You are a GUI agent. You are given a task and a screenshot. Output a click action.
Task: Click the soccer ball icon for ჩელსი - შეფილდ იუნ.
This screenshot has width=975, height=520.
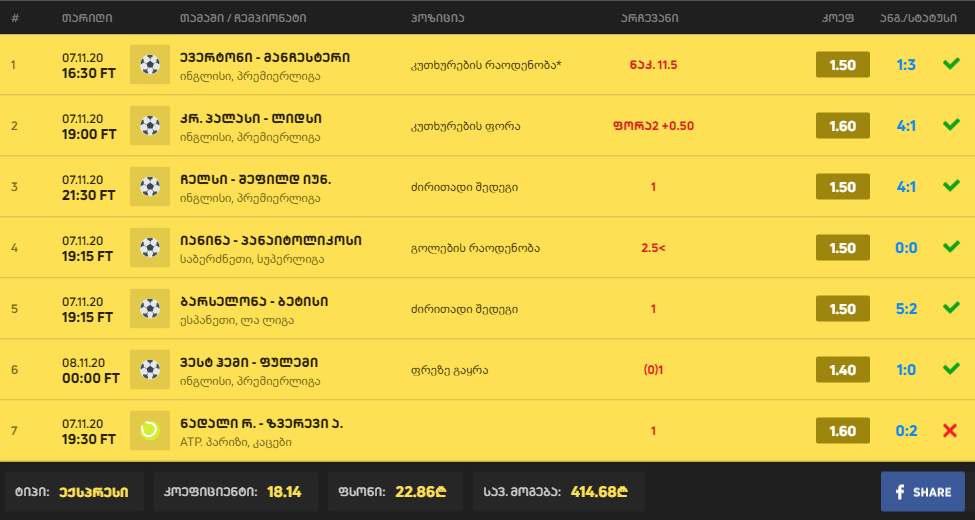150,187
